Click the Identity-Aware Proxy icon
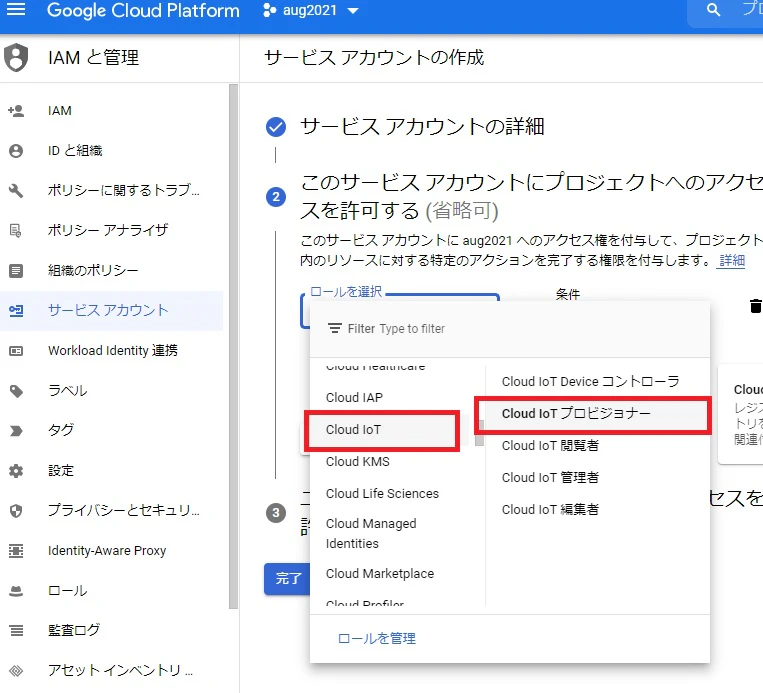 (16, 551)
